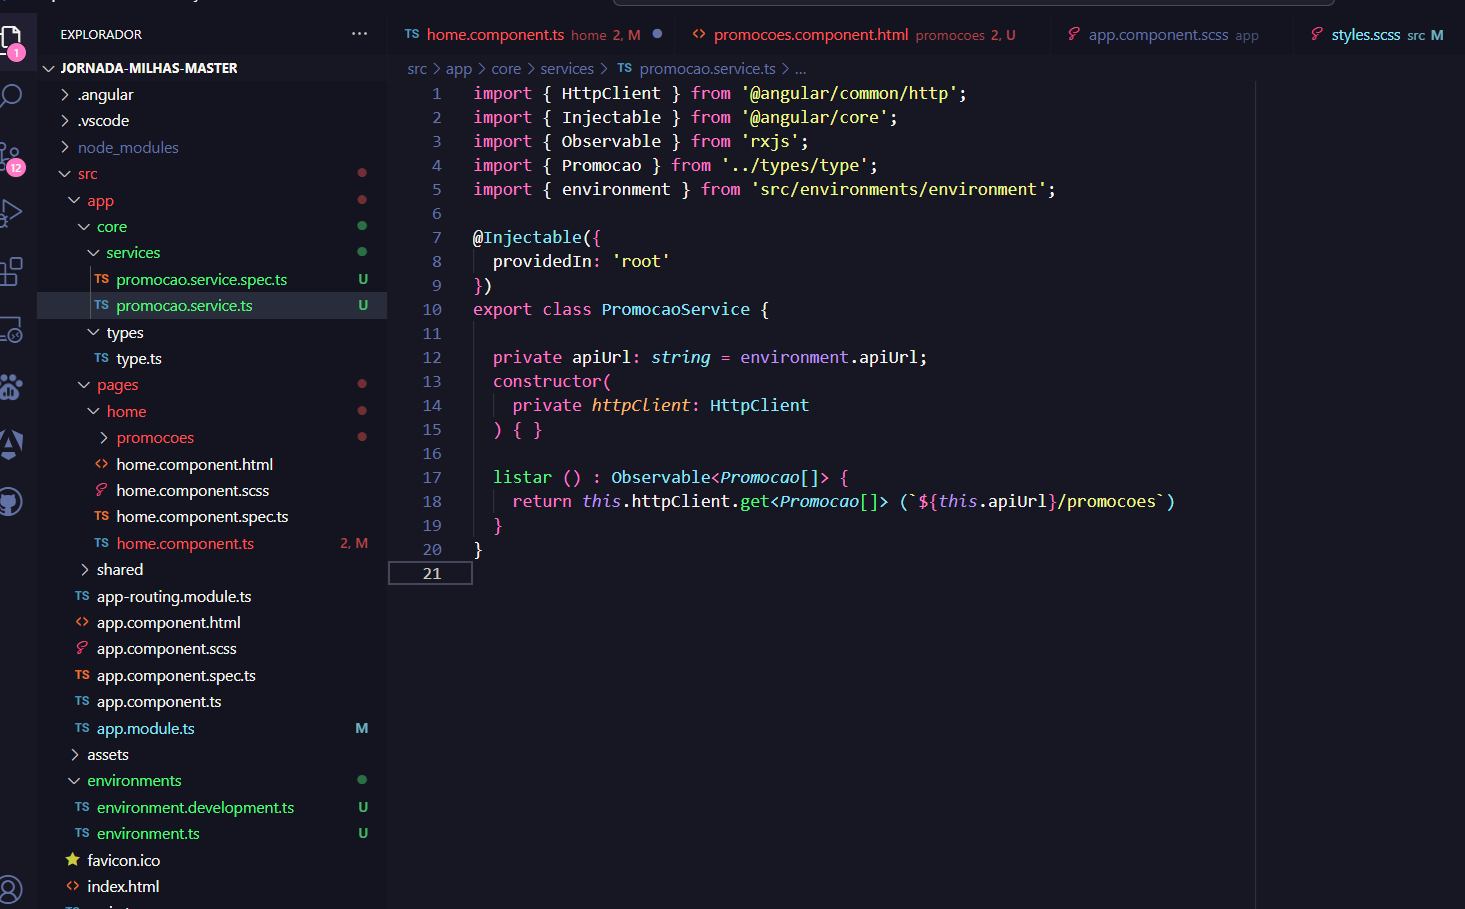The image size is (1465, 909).
Task: Open the Accounts icon in activity bar
Action: (11, 889)
